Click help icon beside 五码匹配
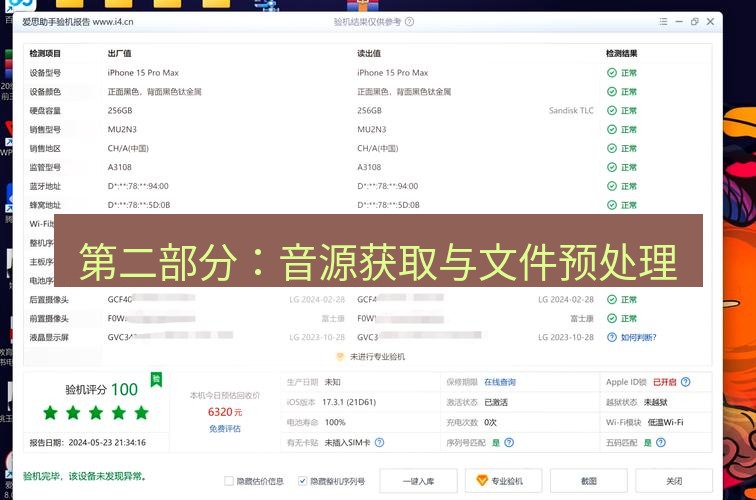This screenshot has width=756, height=500. [661, 442]
